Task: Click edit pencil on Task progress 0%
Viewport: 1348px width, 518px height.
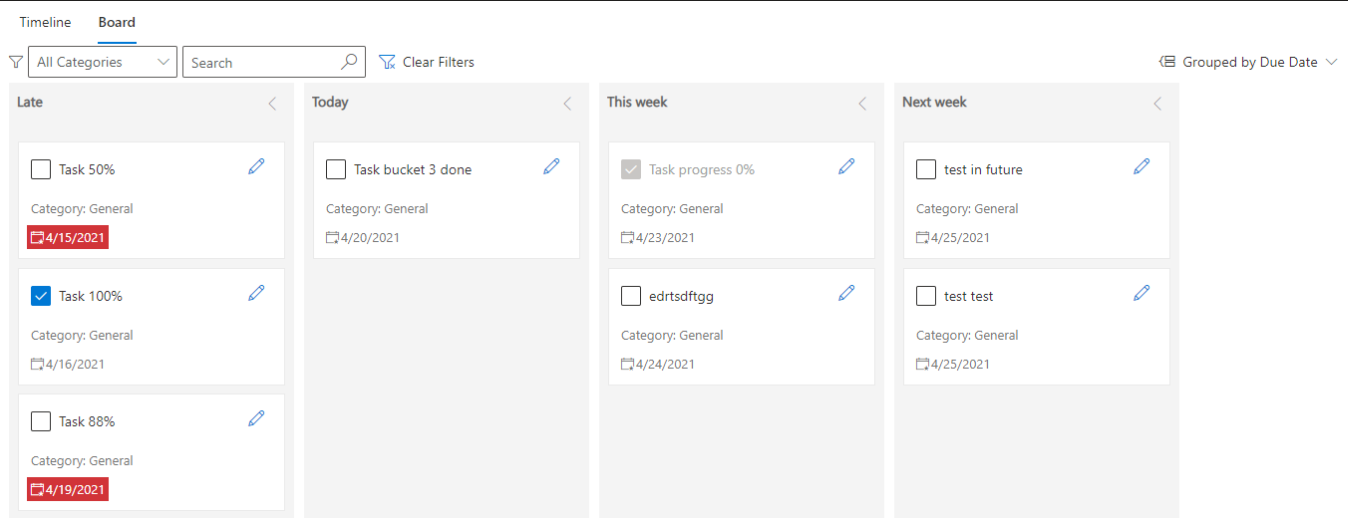Action: 847,167
